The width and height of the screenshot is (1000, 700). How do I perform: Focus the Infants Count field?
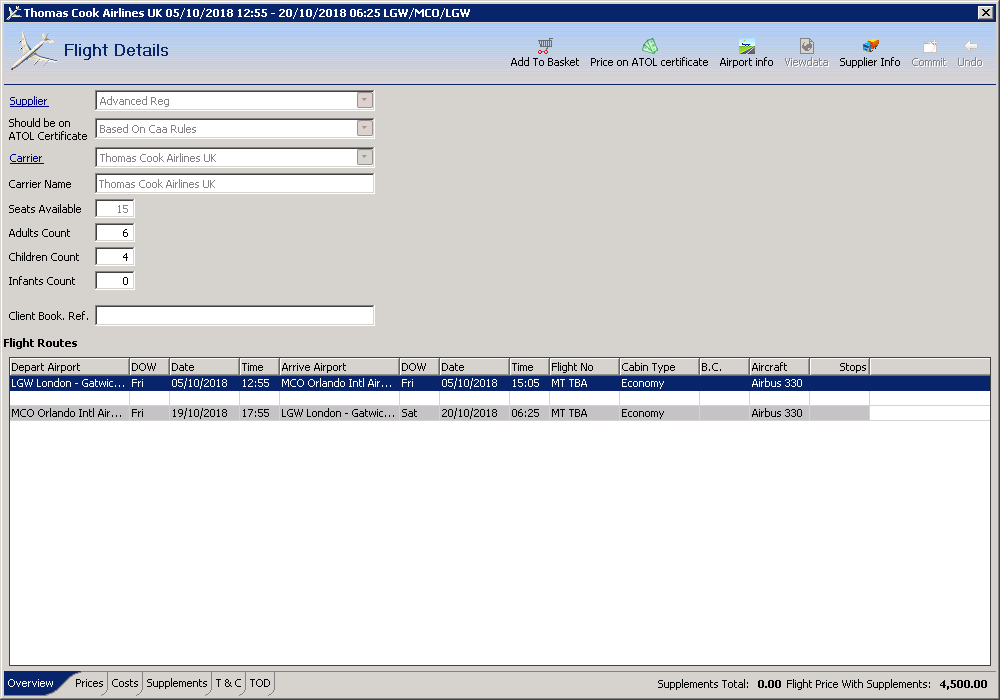coord(115,281)
